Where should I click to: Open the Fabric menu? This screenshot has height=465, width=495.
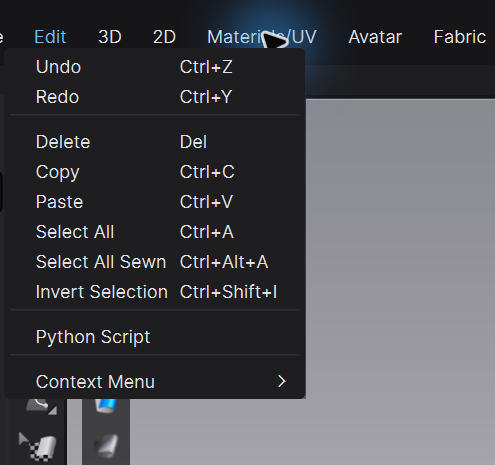tap(460, 37)
